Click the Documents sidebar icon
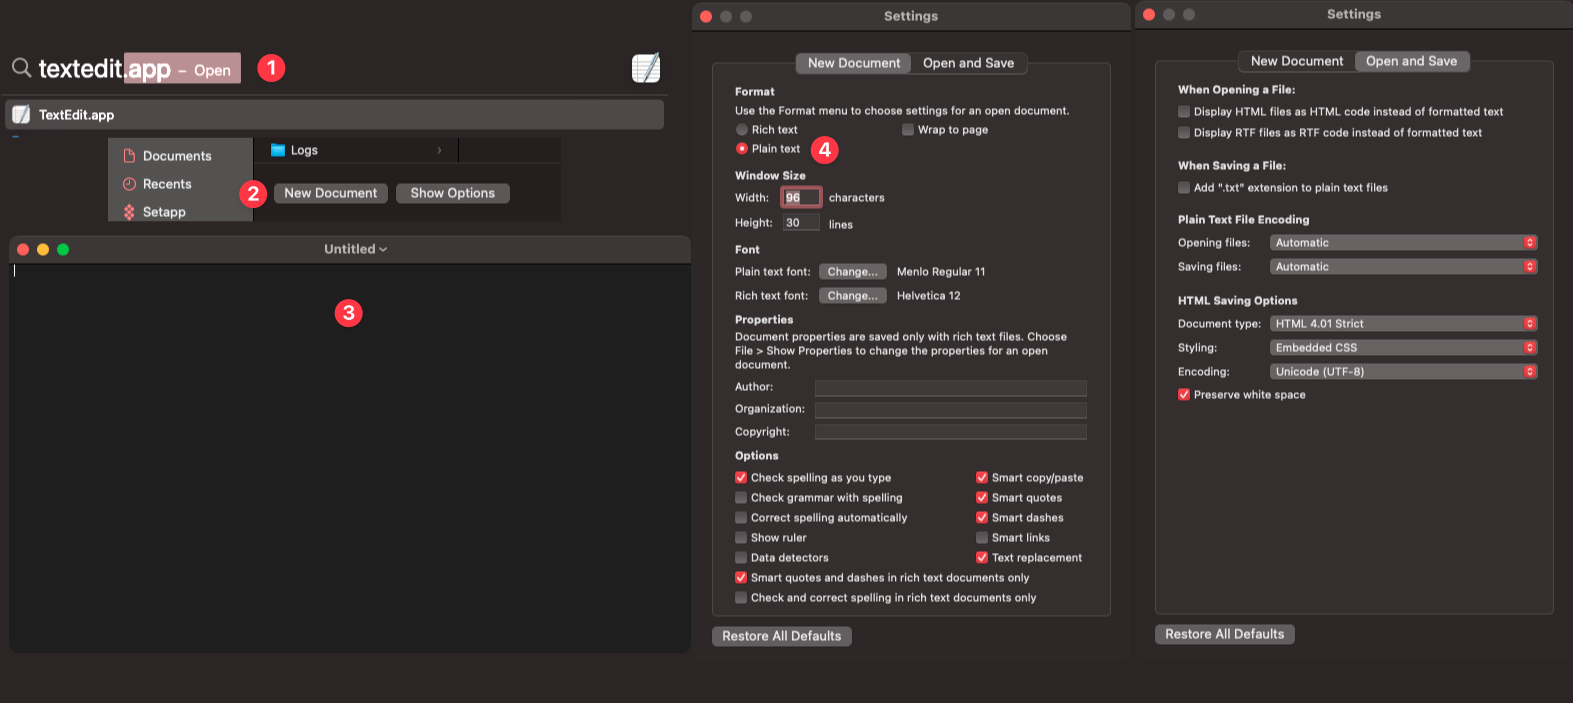 [x=129, y=156]
